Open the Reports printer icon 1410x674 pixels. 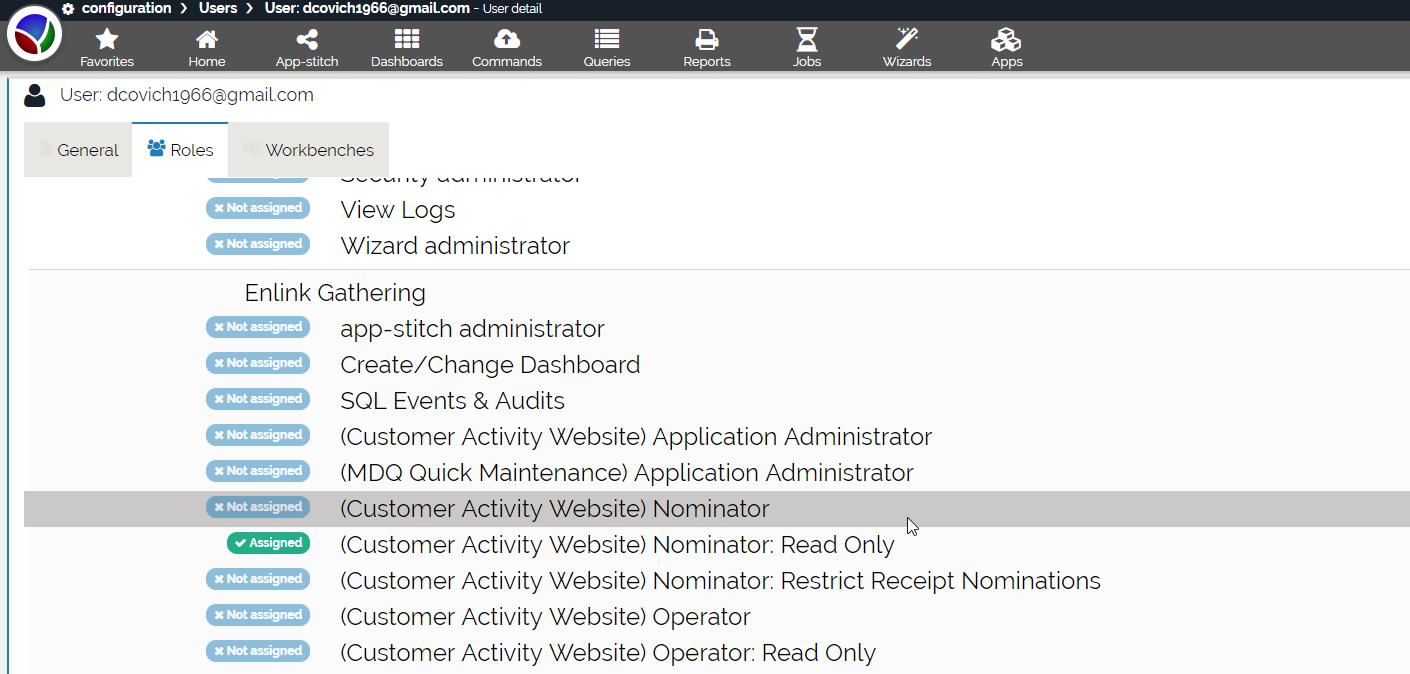[x=706, y=40]
